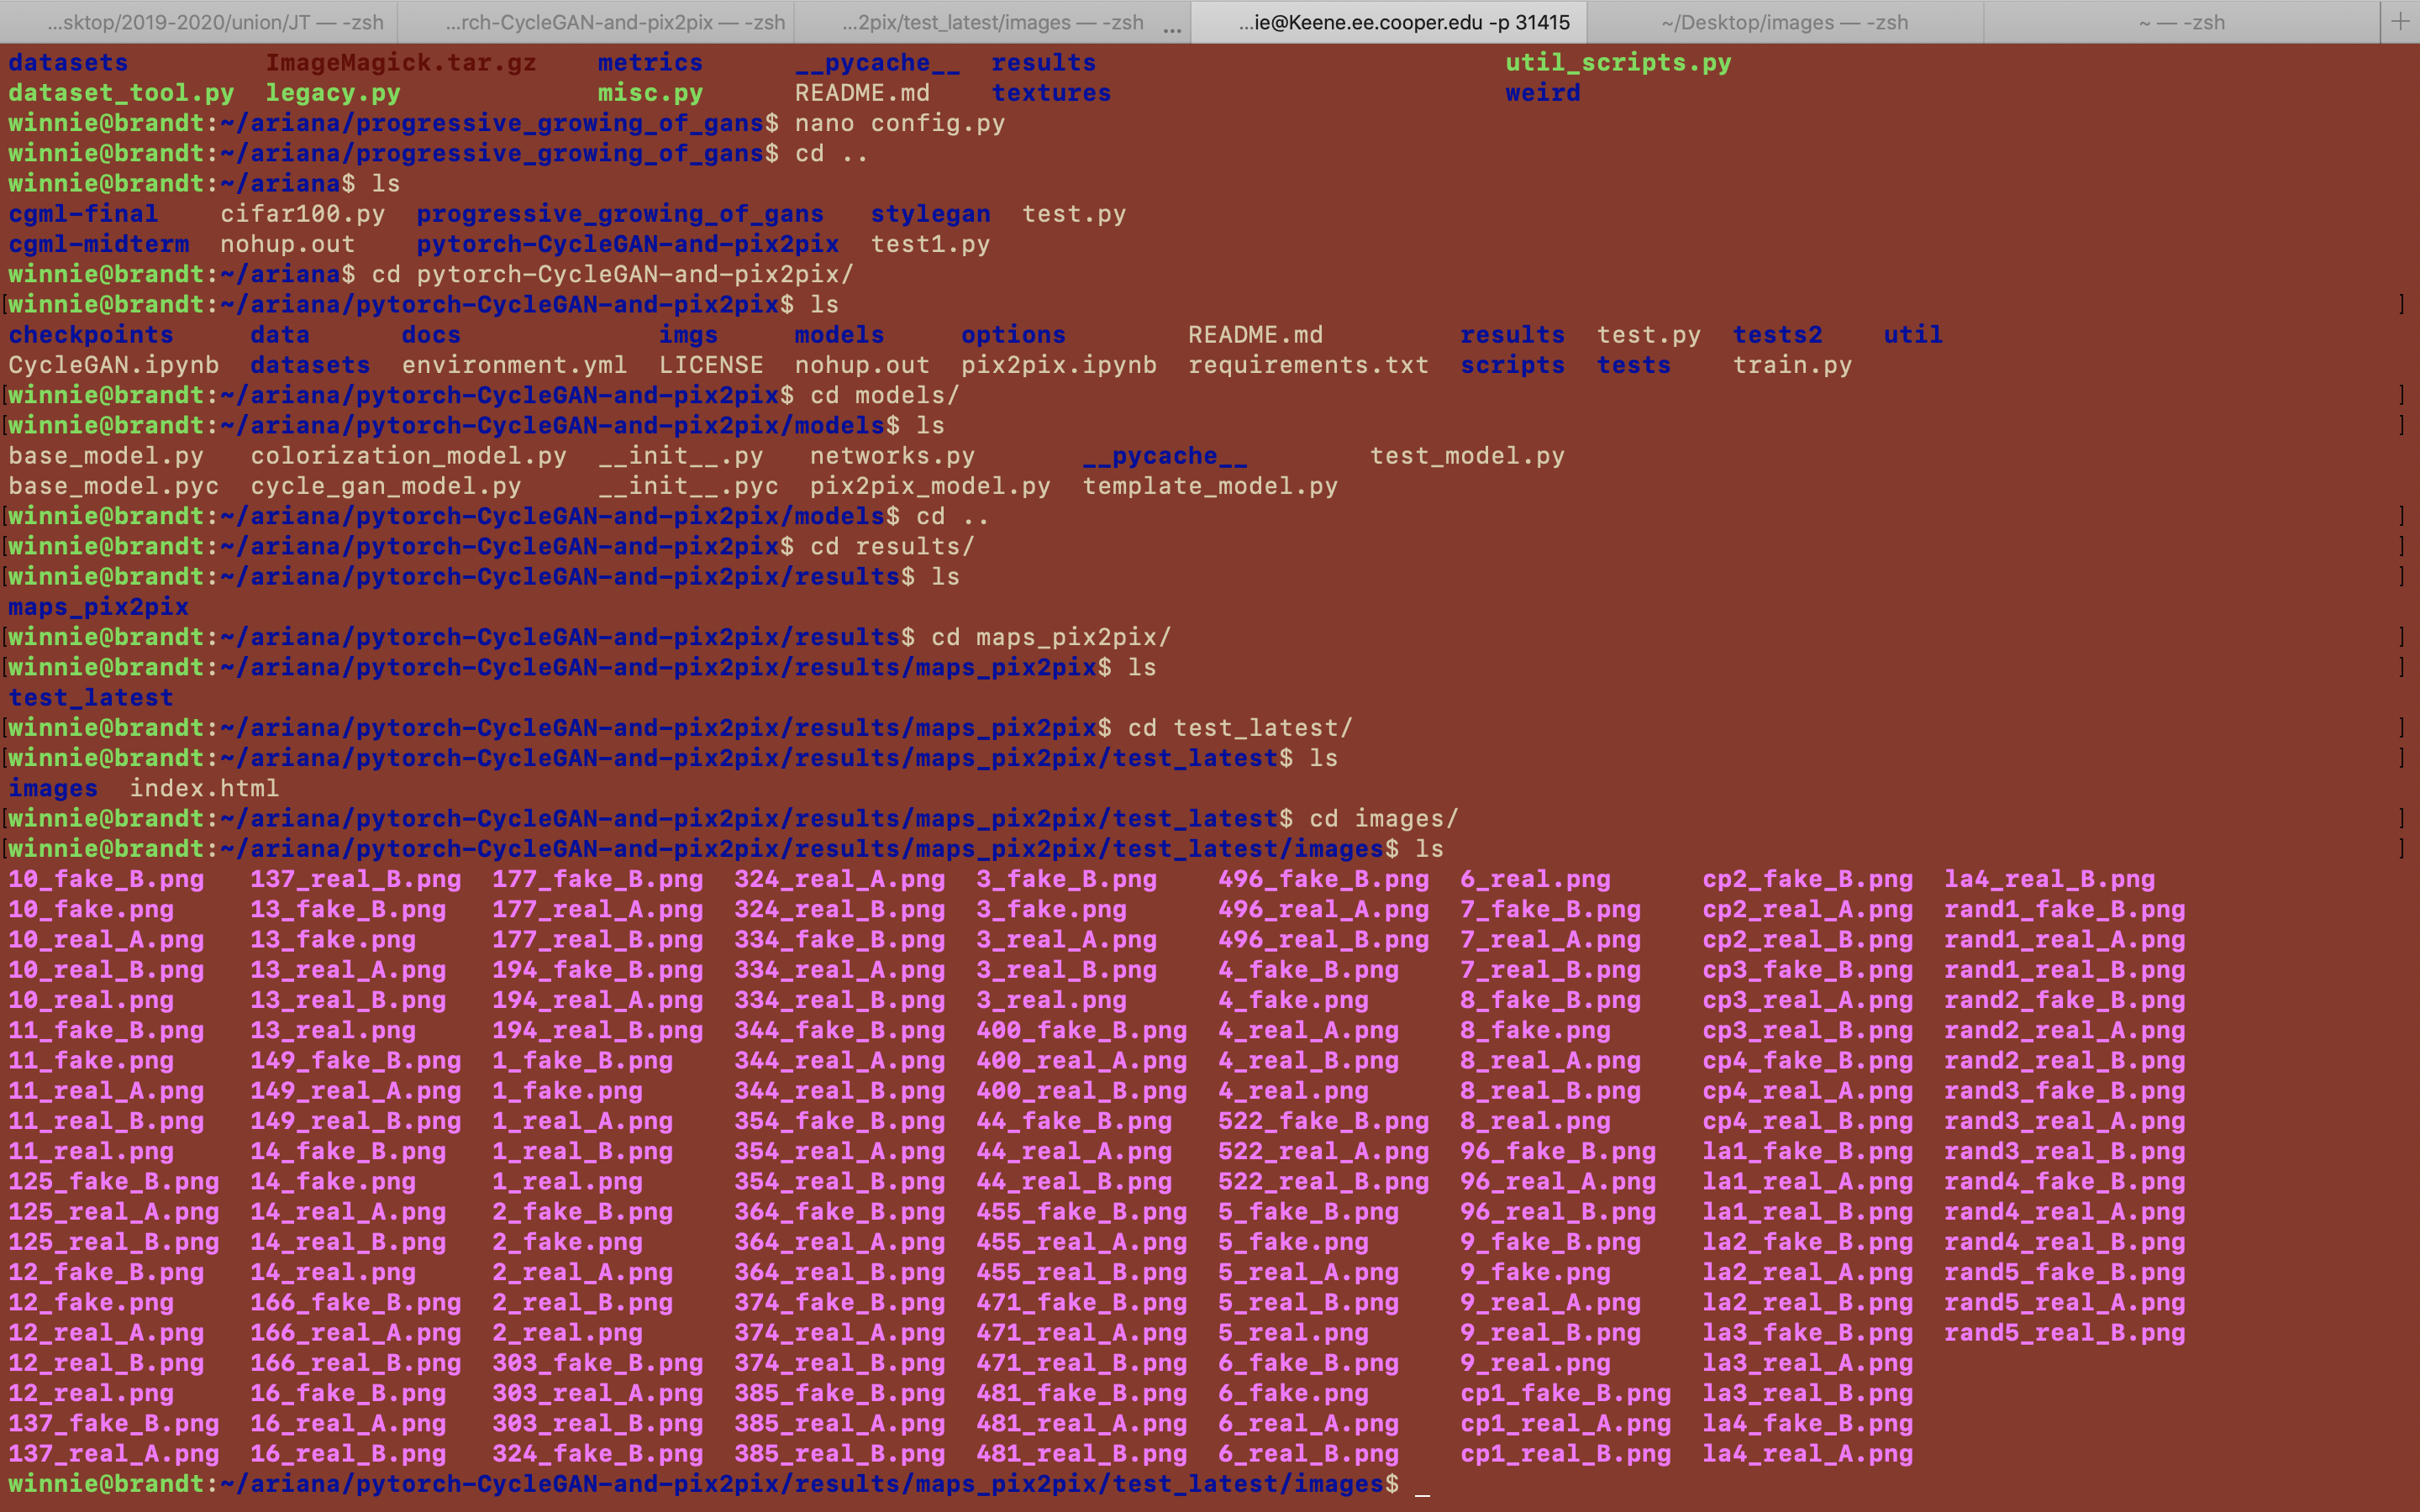Click the file name rand5_real_B.png
This screenshot has height=1512, width=2420.
2064,1333
